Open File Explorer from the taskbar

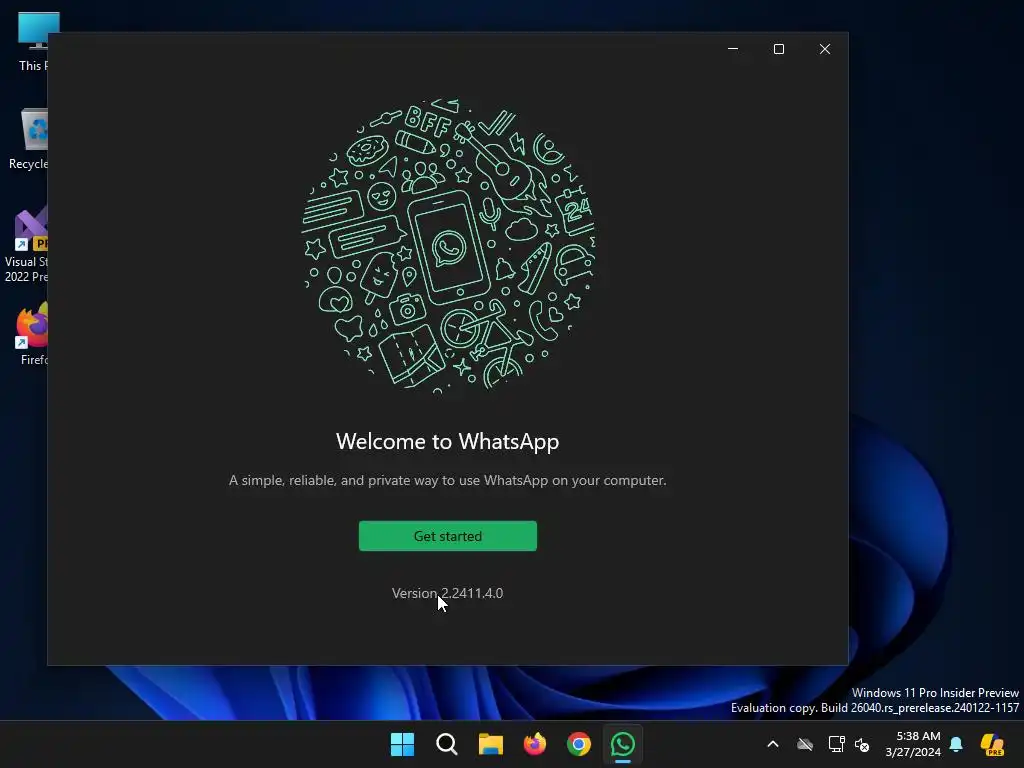(490, 744)
